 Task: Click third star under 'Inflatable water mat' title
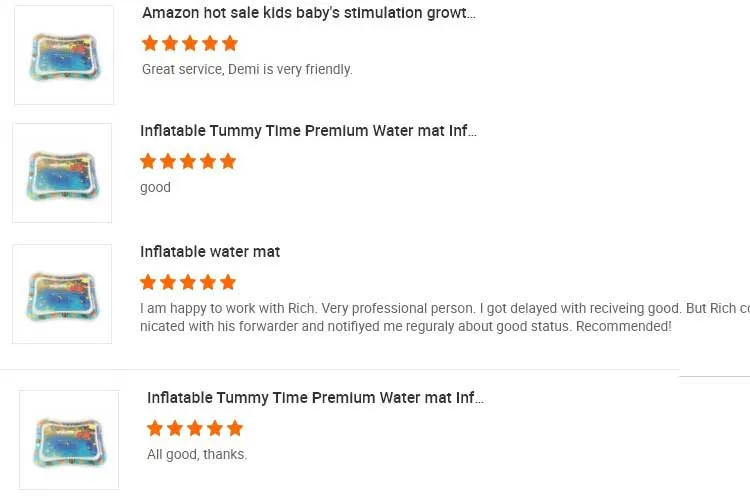188,282
